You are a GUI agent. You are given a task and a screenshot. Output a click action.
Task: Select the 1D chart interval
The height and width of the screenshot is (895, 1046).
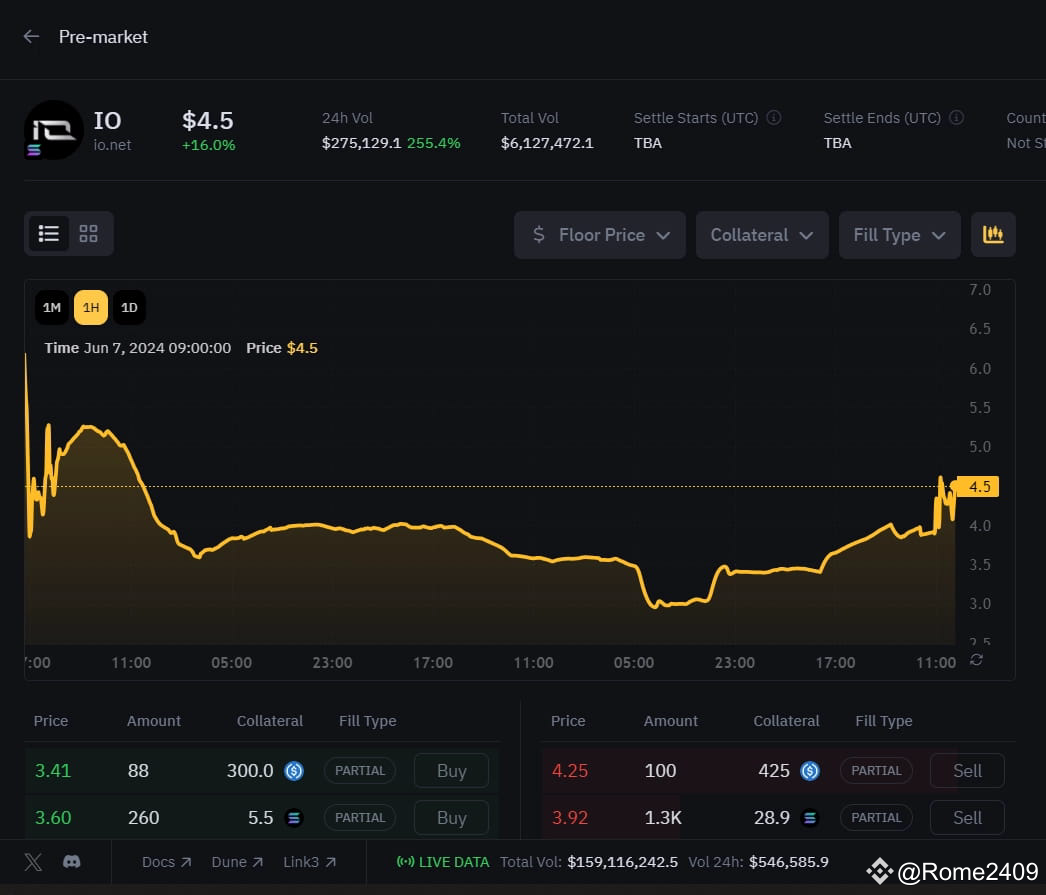tap(129, 307)
